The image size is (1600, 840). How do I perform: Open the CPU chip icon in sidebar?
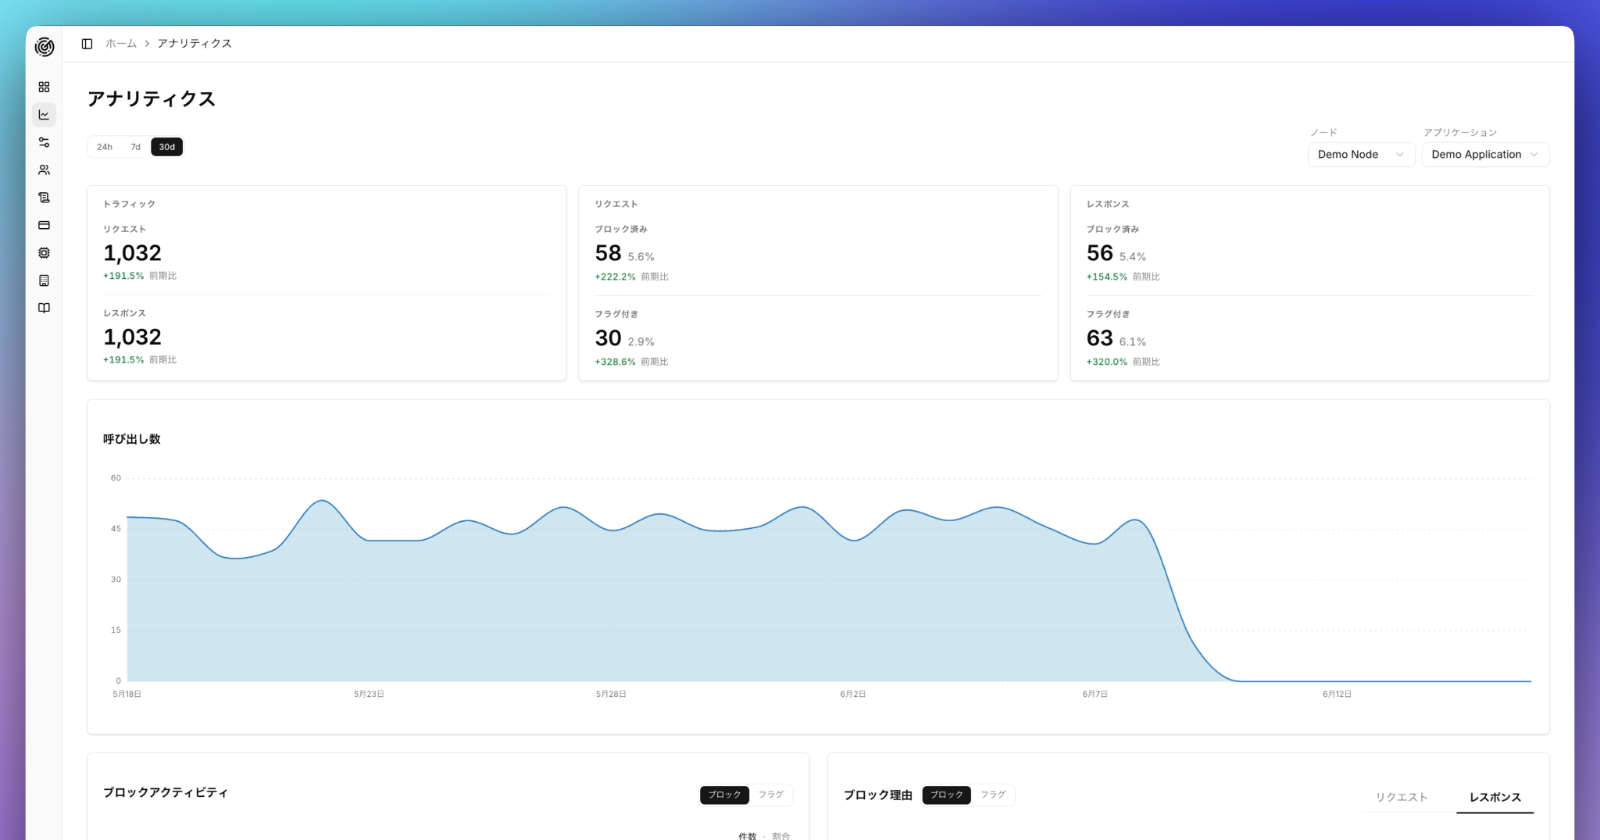tap(44, 253)
